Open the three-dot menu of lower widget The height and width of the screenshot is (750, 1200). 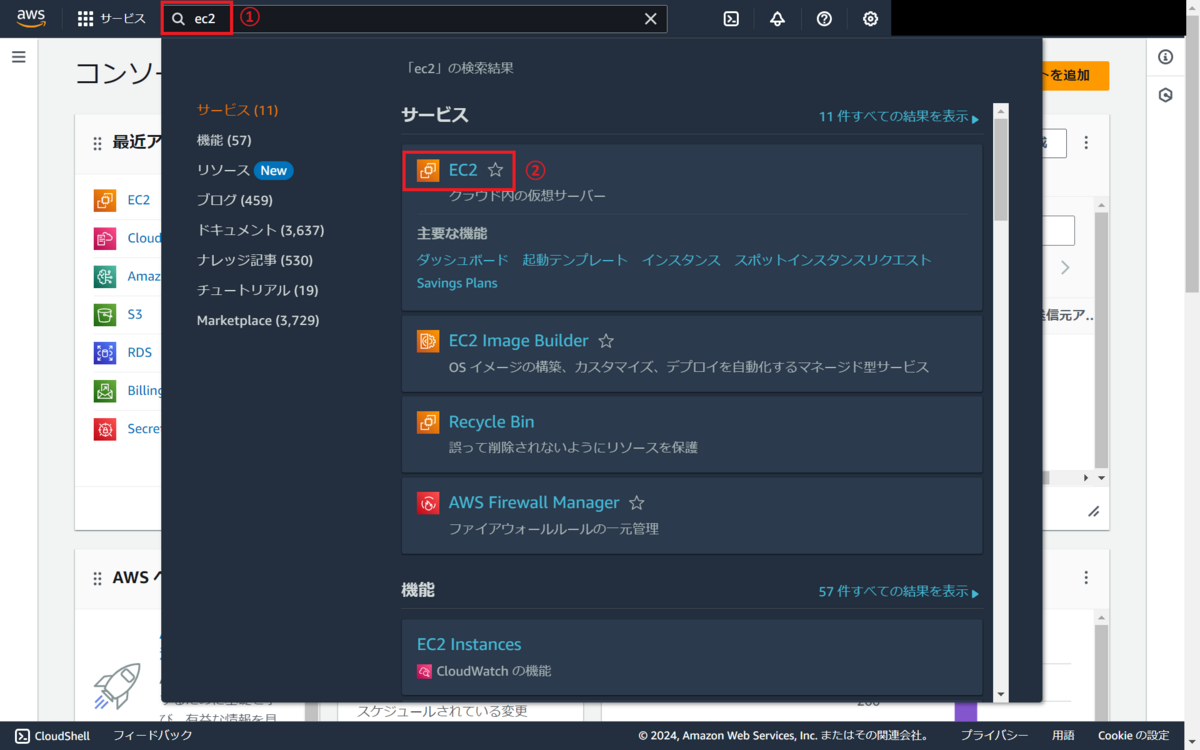point(1087,578)
